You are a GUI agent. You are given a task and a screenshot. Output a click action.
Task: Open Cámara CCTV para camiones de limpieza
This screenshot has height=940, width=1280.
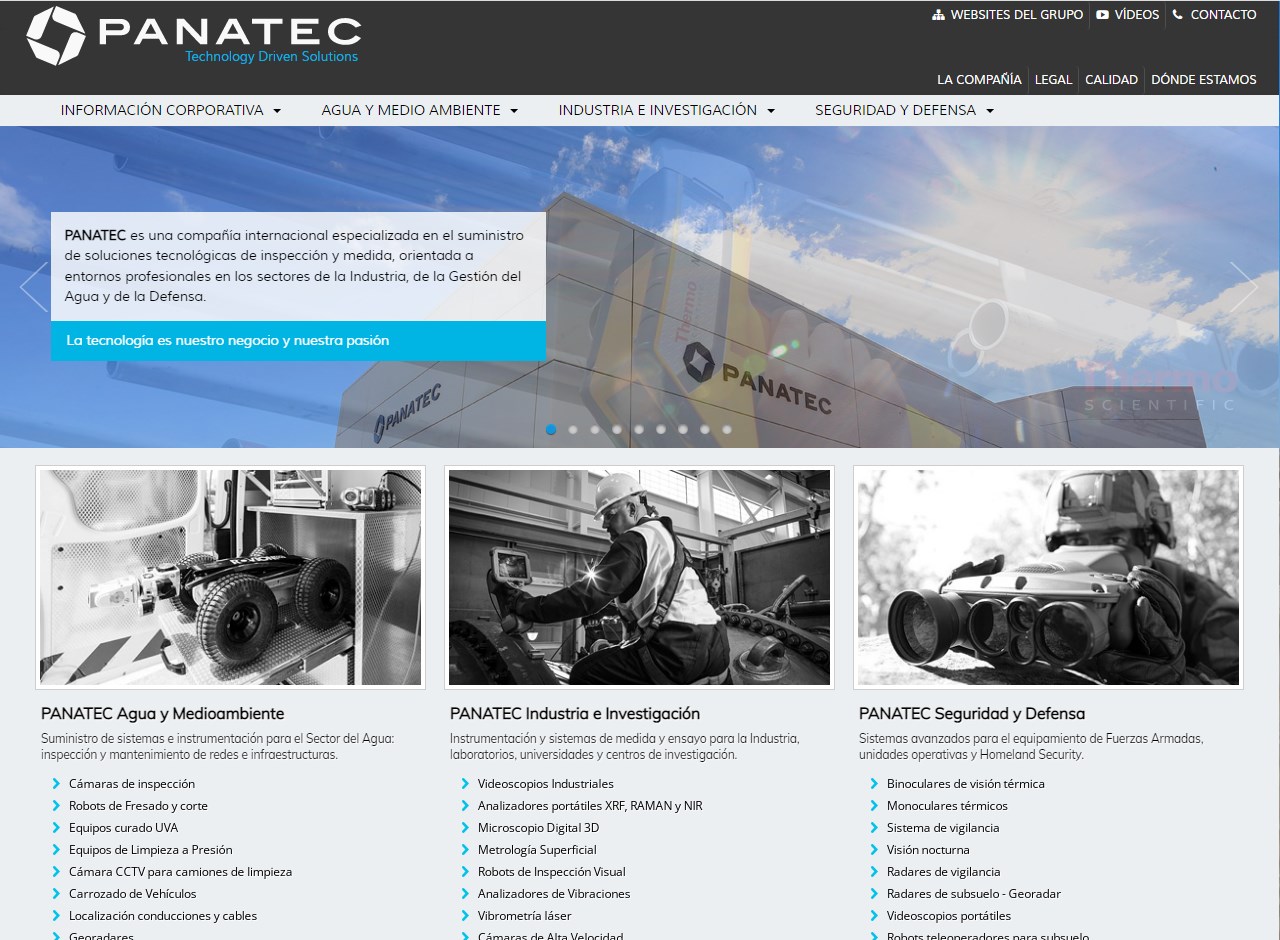click(180, 872)
